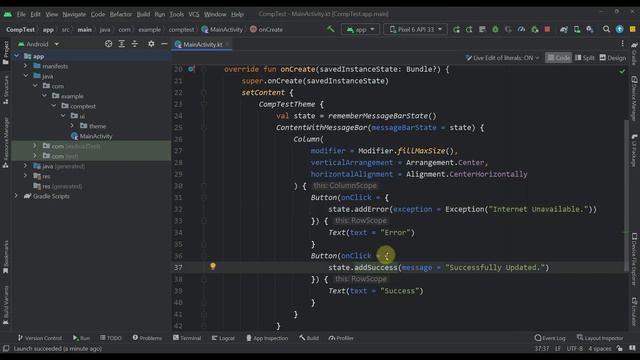Switch editor to Design view
Image resolution: width=640 pixels, height=360 pixels.
[x=613, y=58]
